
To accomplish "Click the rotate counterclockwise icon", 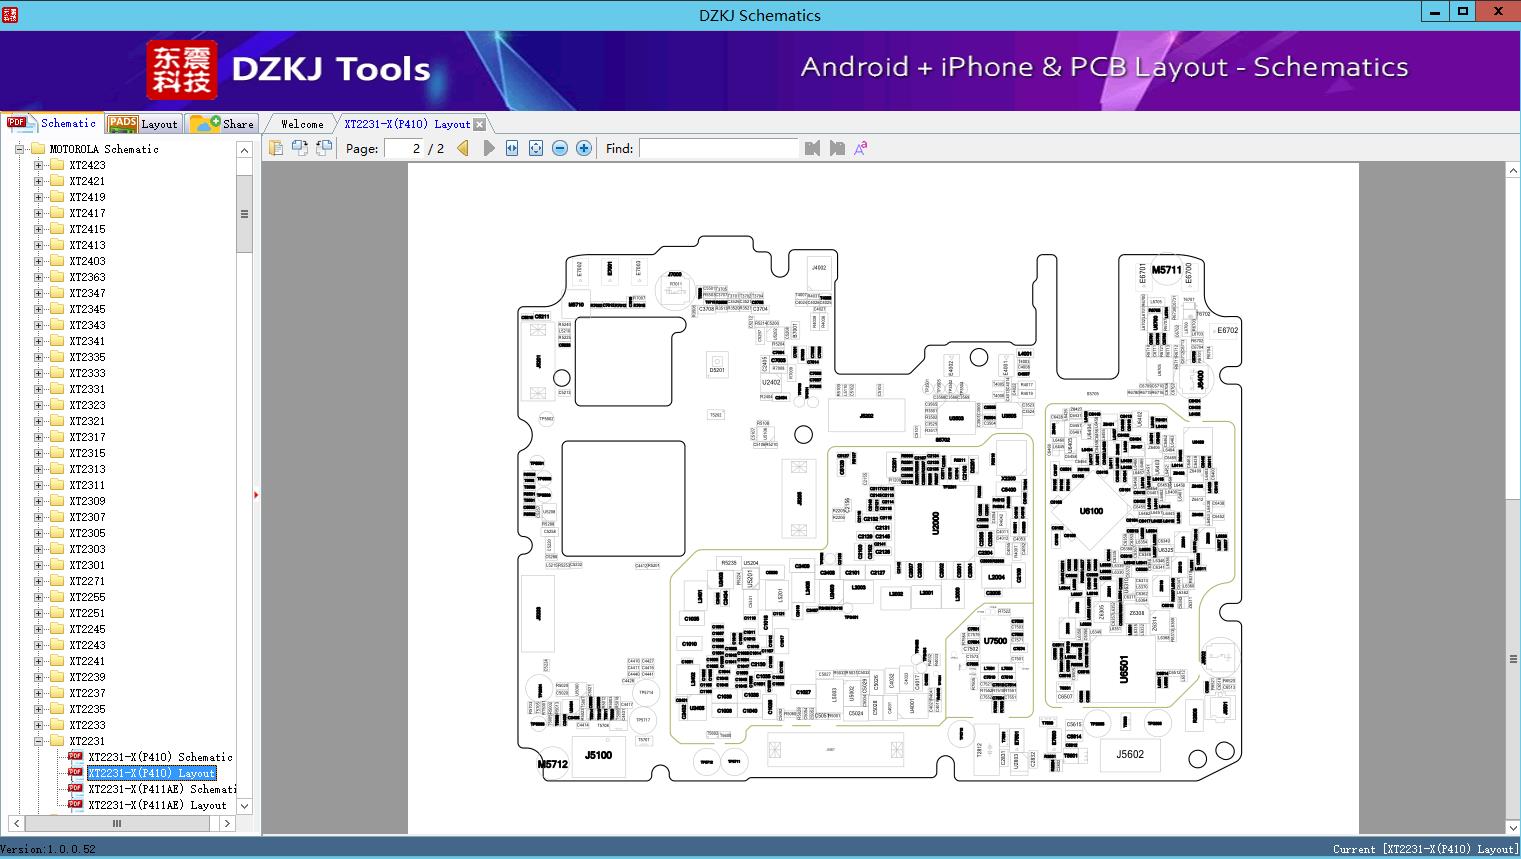I will (x=299, y=148).
